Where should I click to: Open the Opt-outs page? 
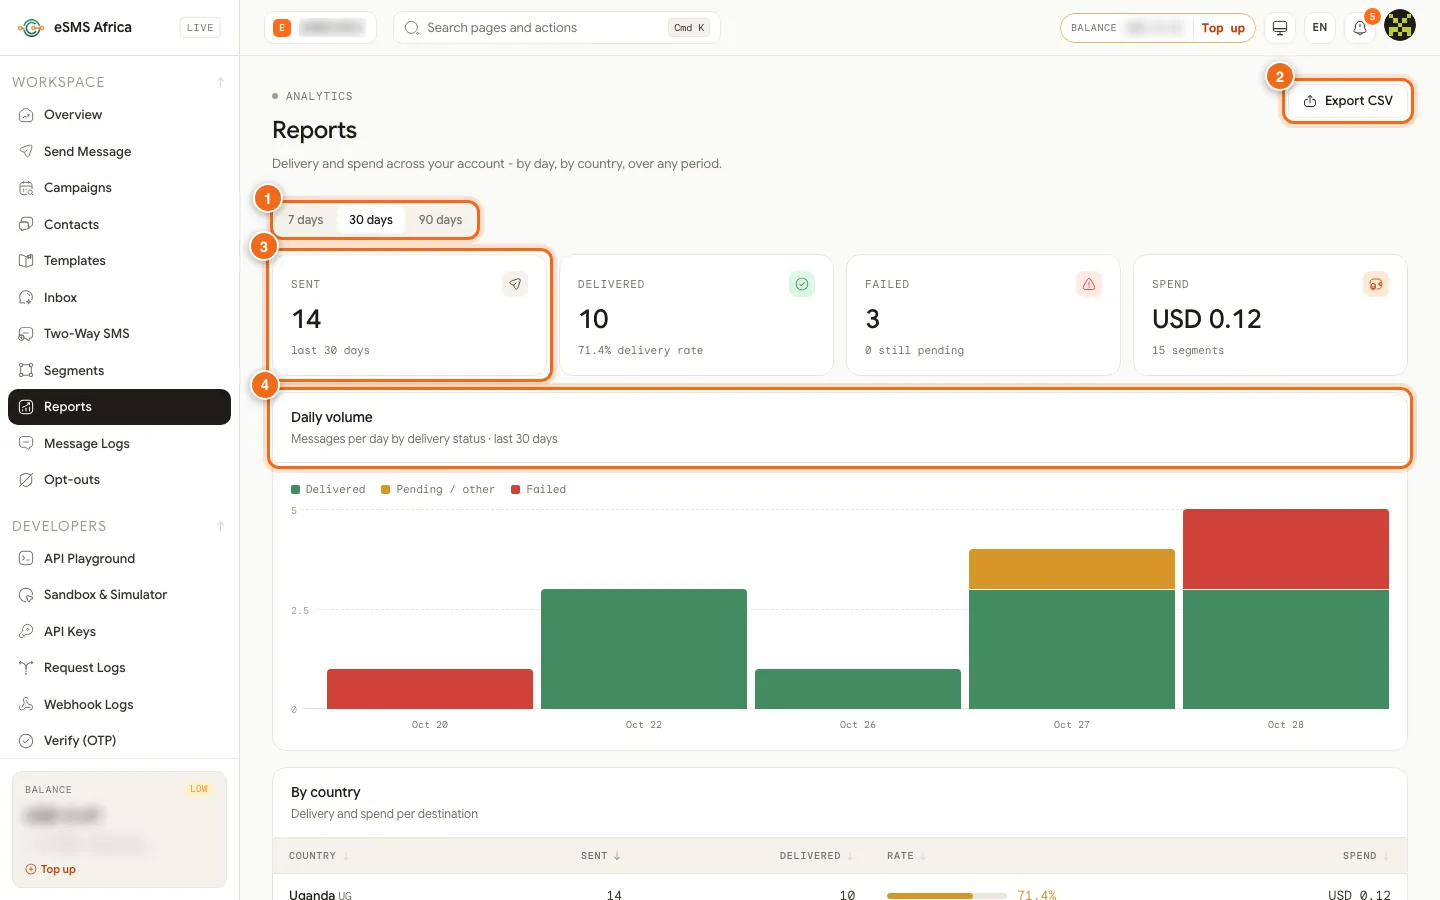point(119,480)
